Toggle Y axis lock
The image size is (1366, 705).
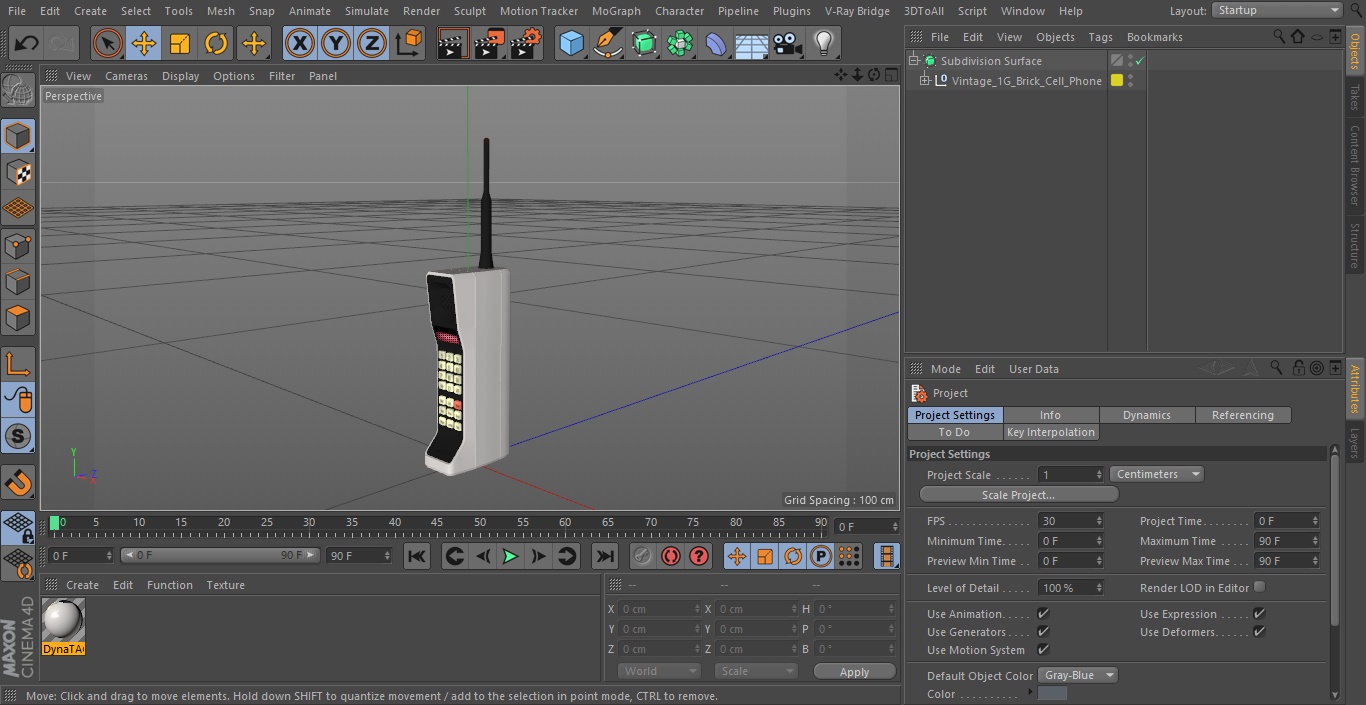(336, 43)
